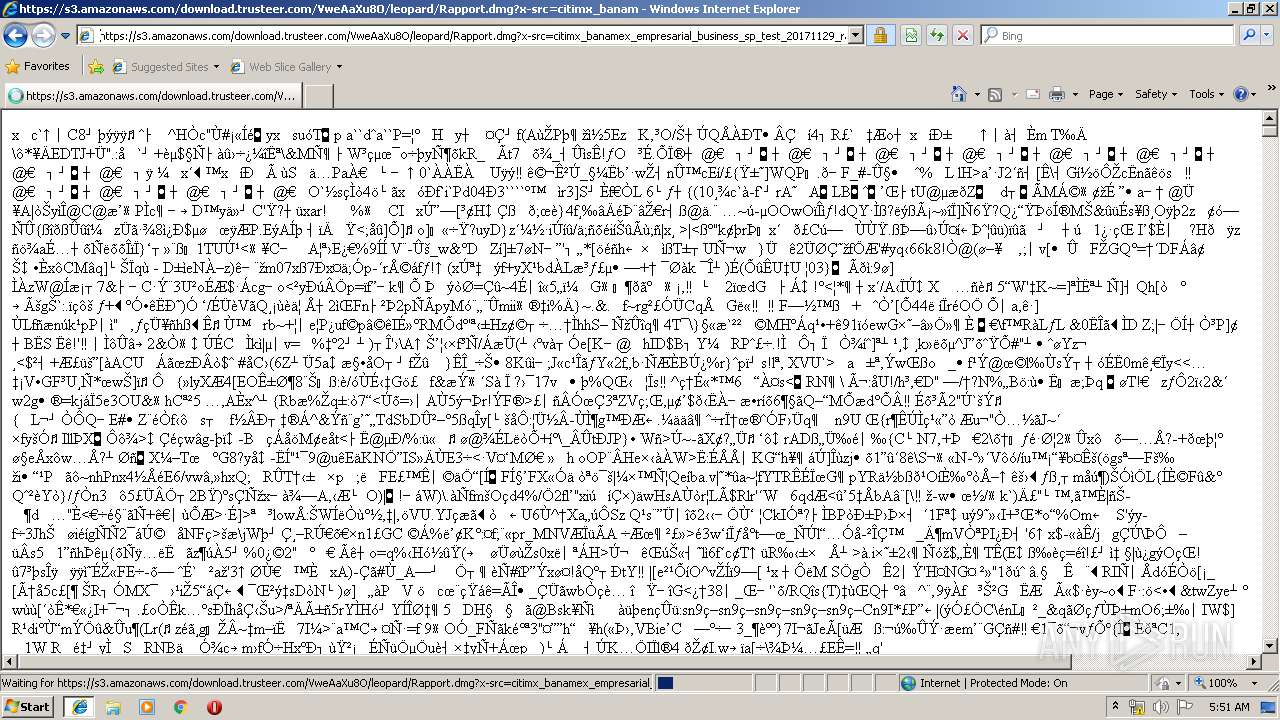
Task: Open Windows Explorer folder taskbar icon
Action: [113, 706]
